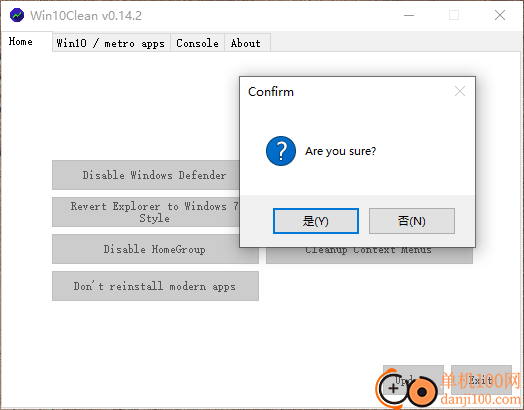Click the "Are you sure?" message text
This screenshot has width=524, height=410.
point(340,151)
